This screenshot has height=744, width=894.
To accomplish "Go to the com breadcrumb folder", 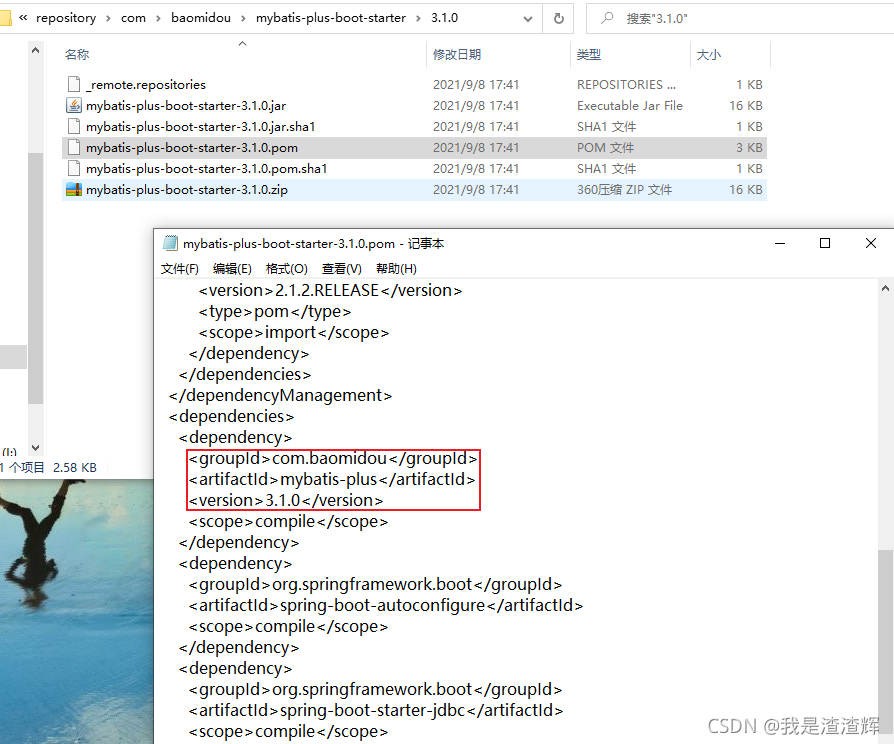I will (133, 18).
